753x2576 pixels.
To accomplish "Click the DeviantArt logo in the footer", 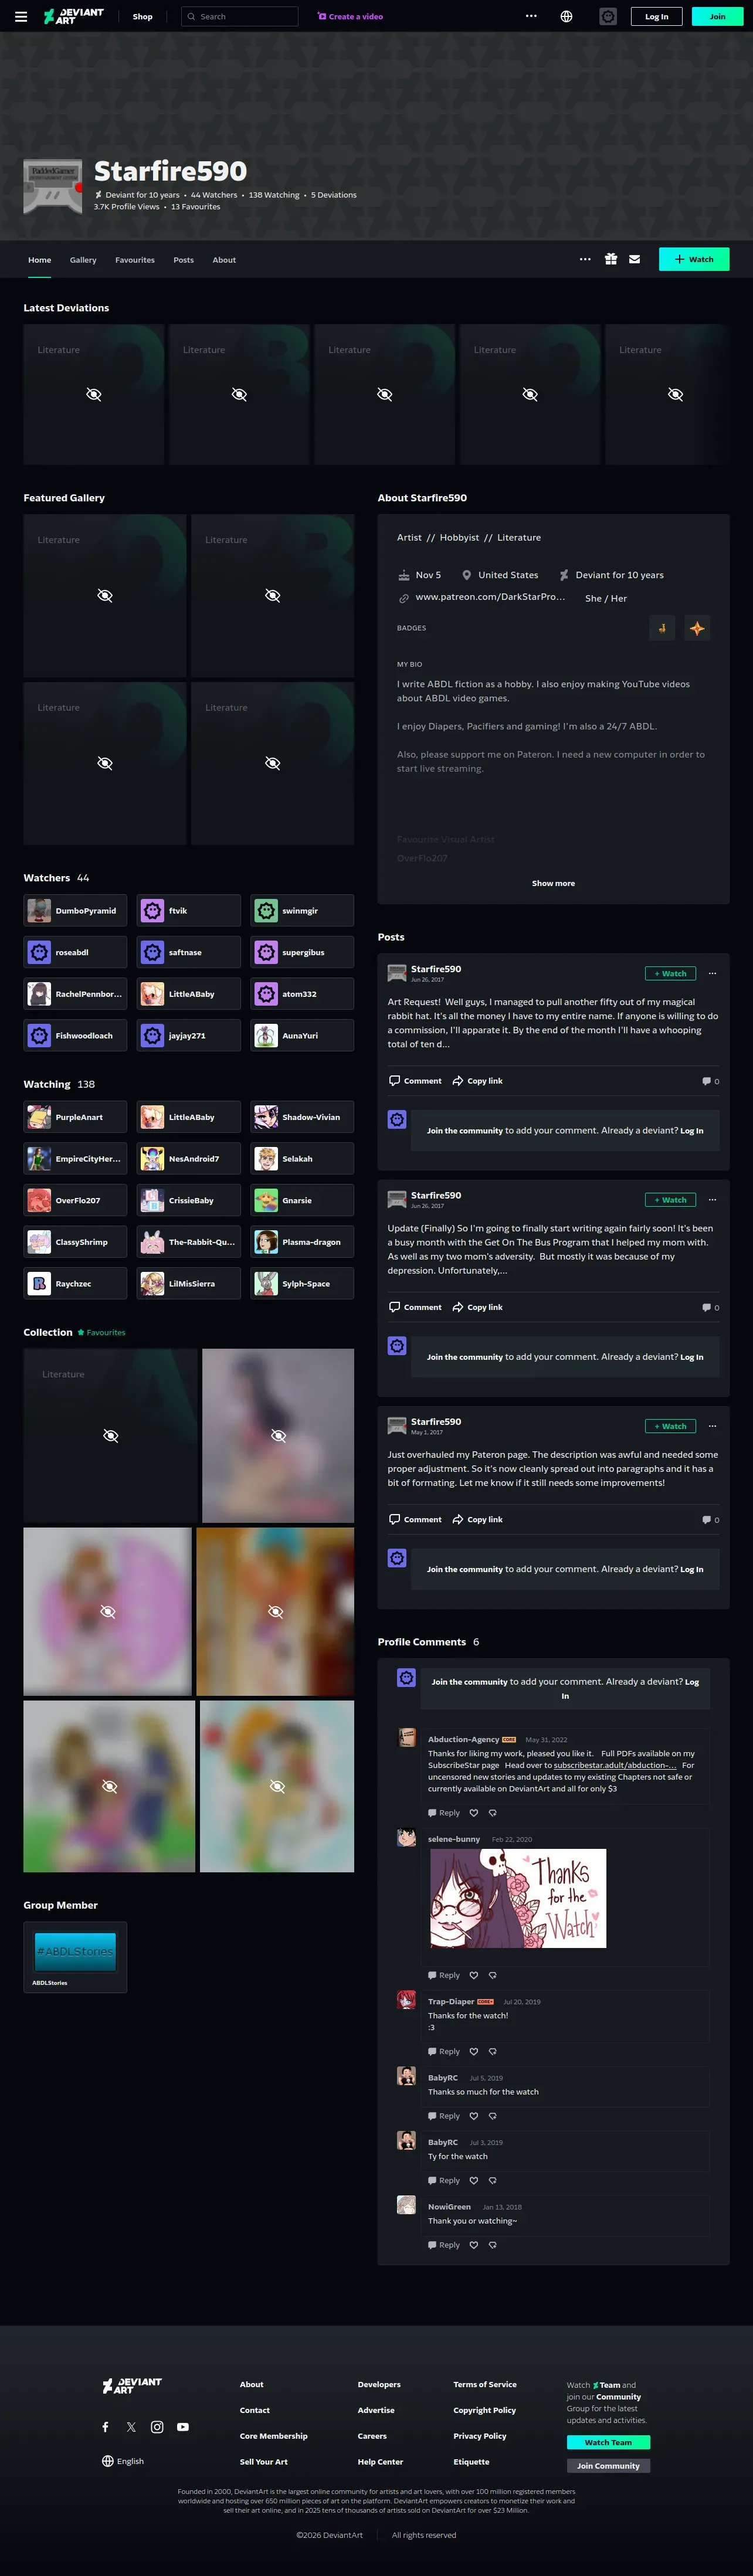I will point(132,2386).
